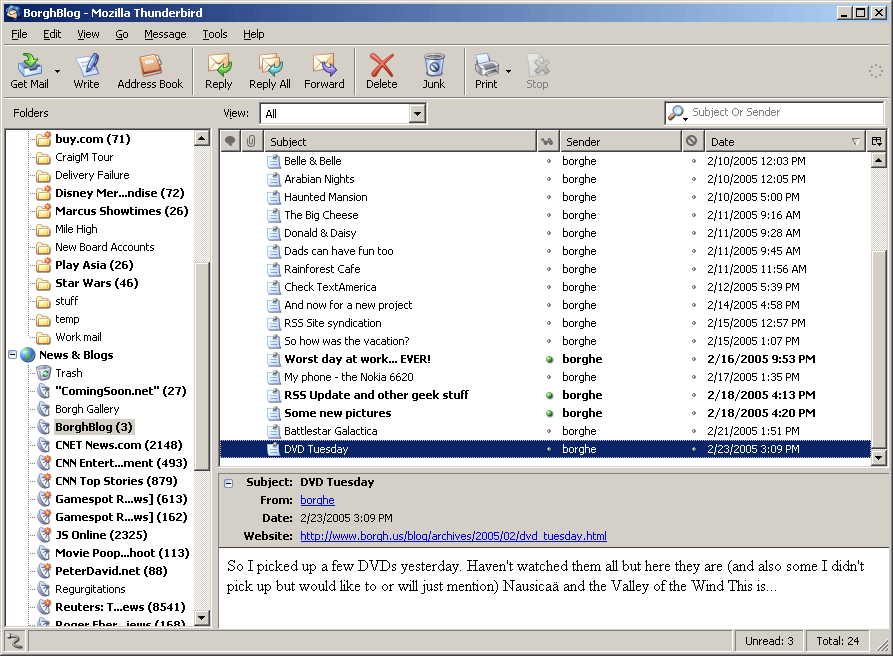Toggle junk status of Haunted Mansion message
This screenshot has height=656, width=893.
tap(694, 197)
